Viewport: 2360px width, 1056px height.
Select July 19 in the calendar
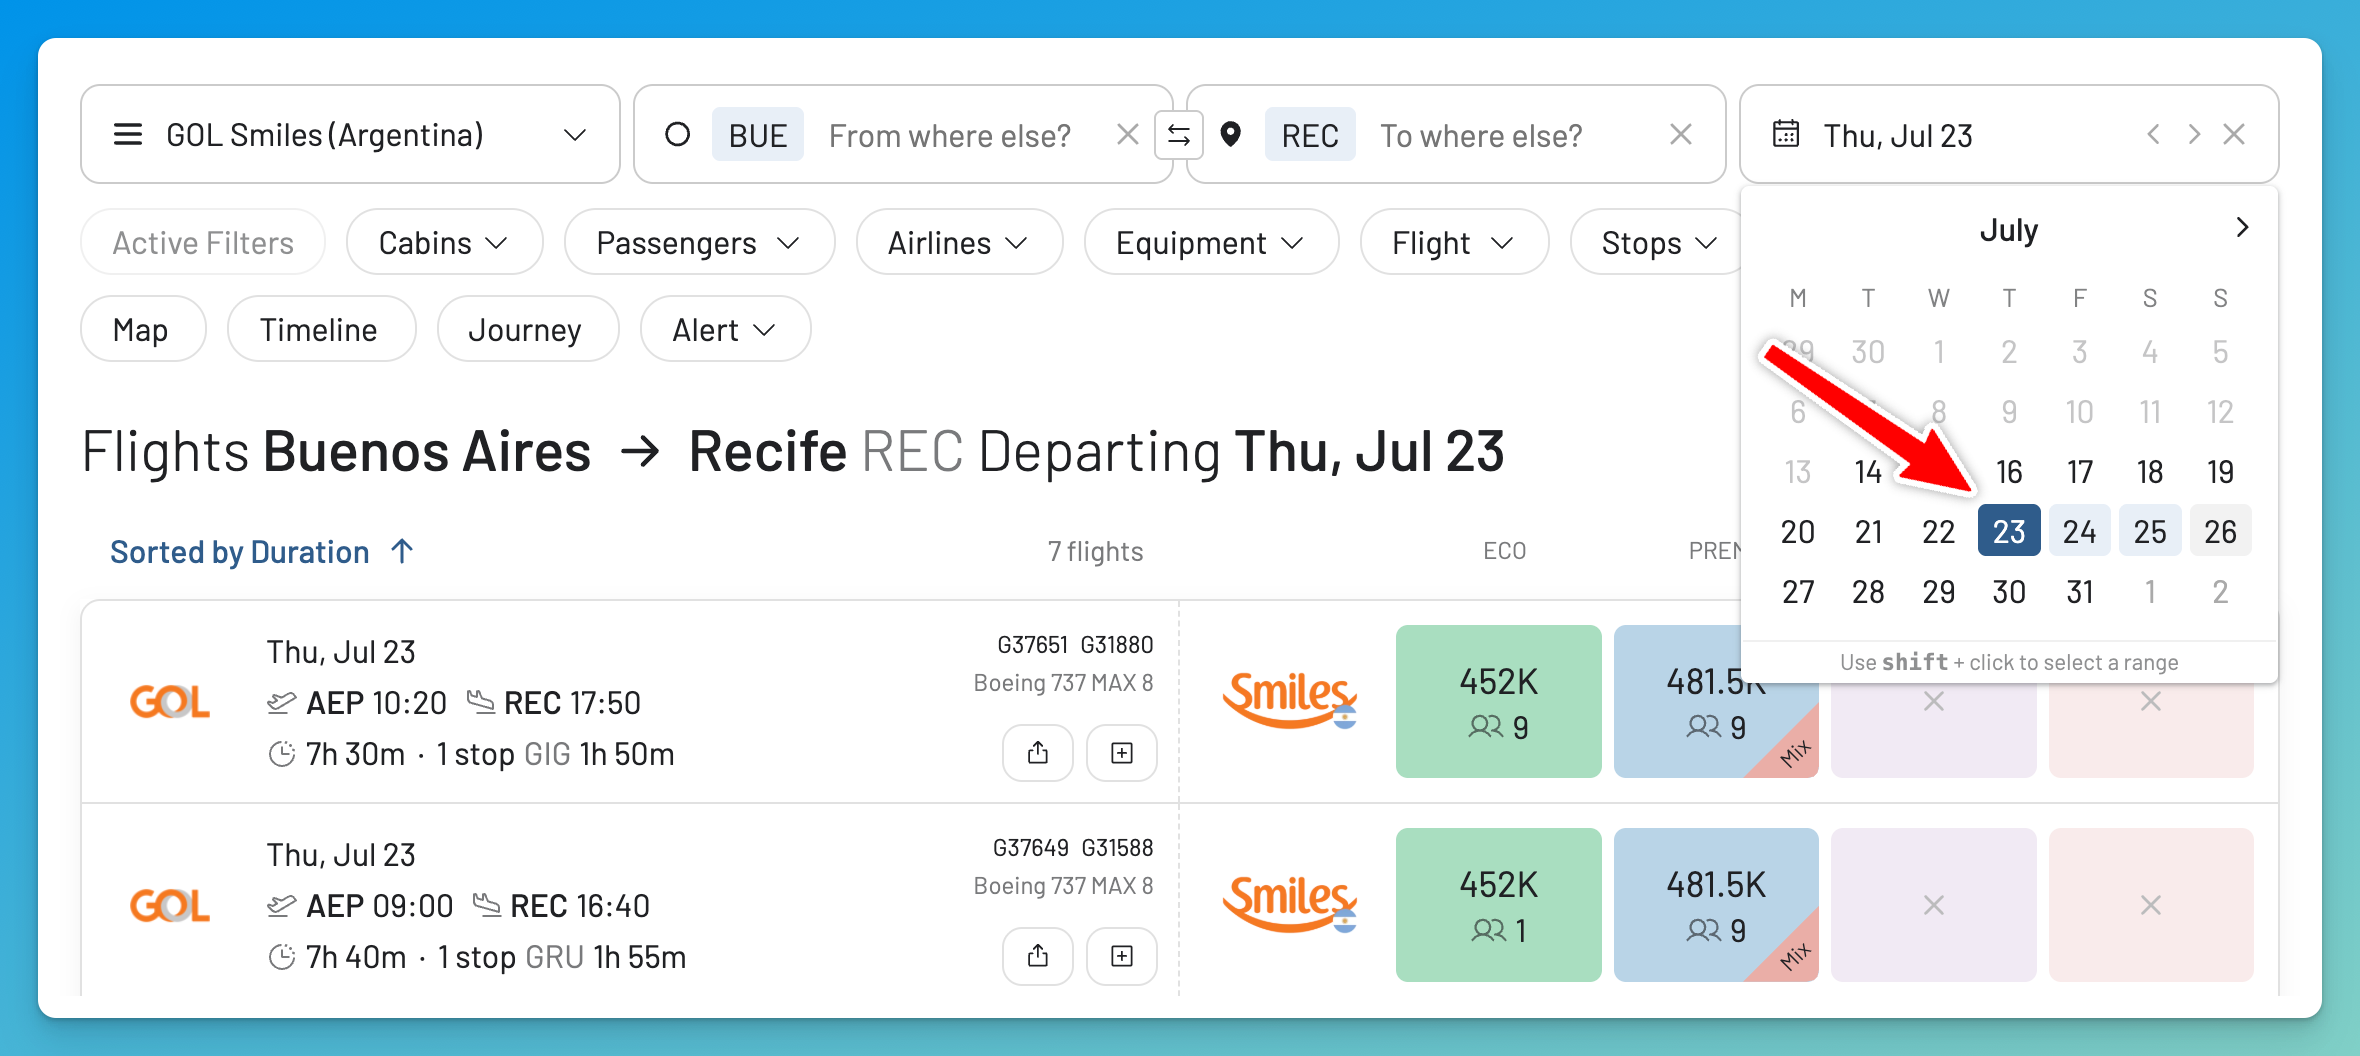(x=2220, y=472)
